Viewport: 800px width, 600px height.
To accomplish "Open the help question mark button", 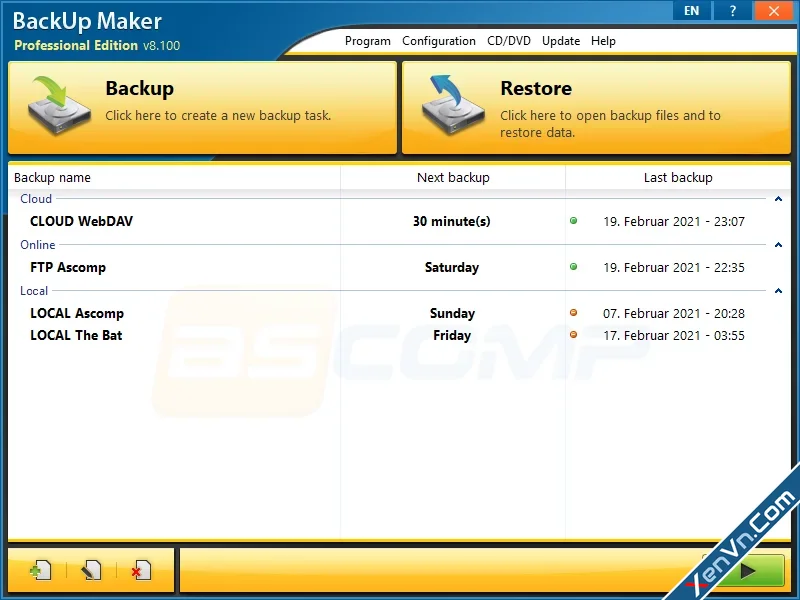I will coord(733,11).
